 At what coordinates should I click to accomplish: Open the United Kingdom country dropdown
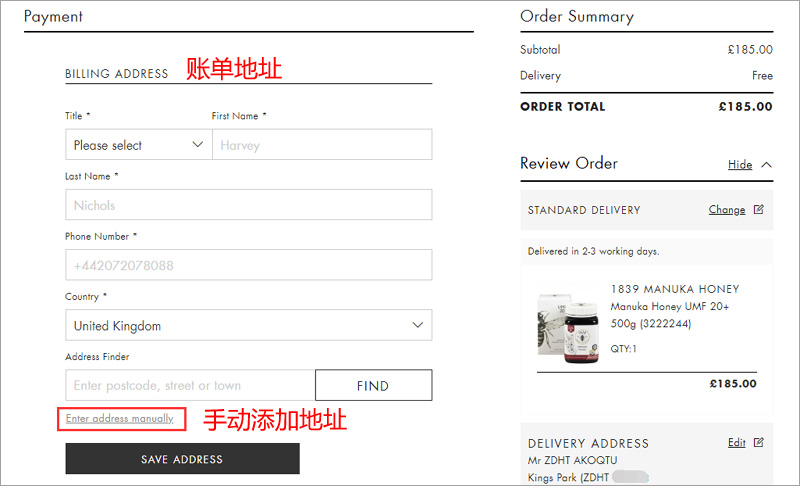[x=248, y=325]
